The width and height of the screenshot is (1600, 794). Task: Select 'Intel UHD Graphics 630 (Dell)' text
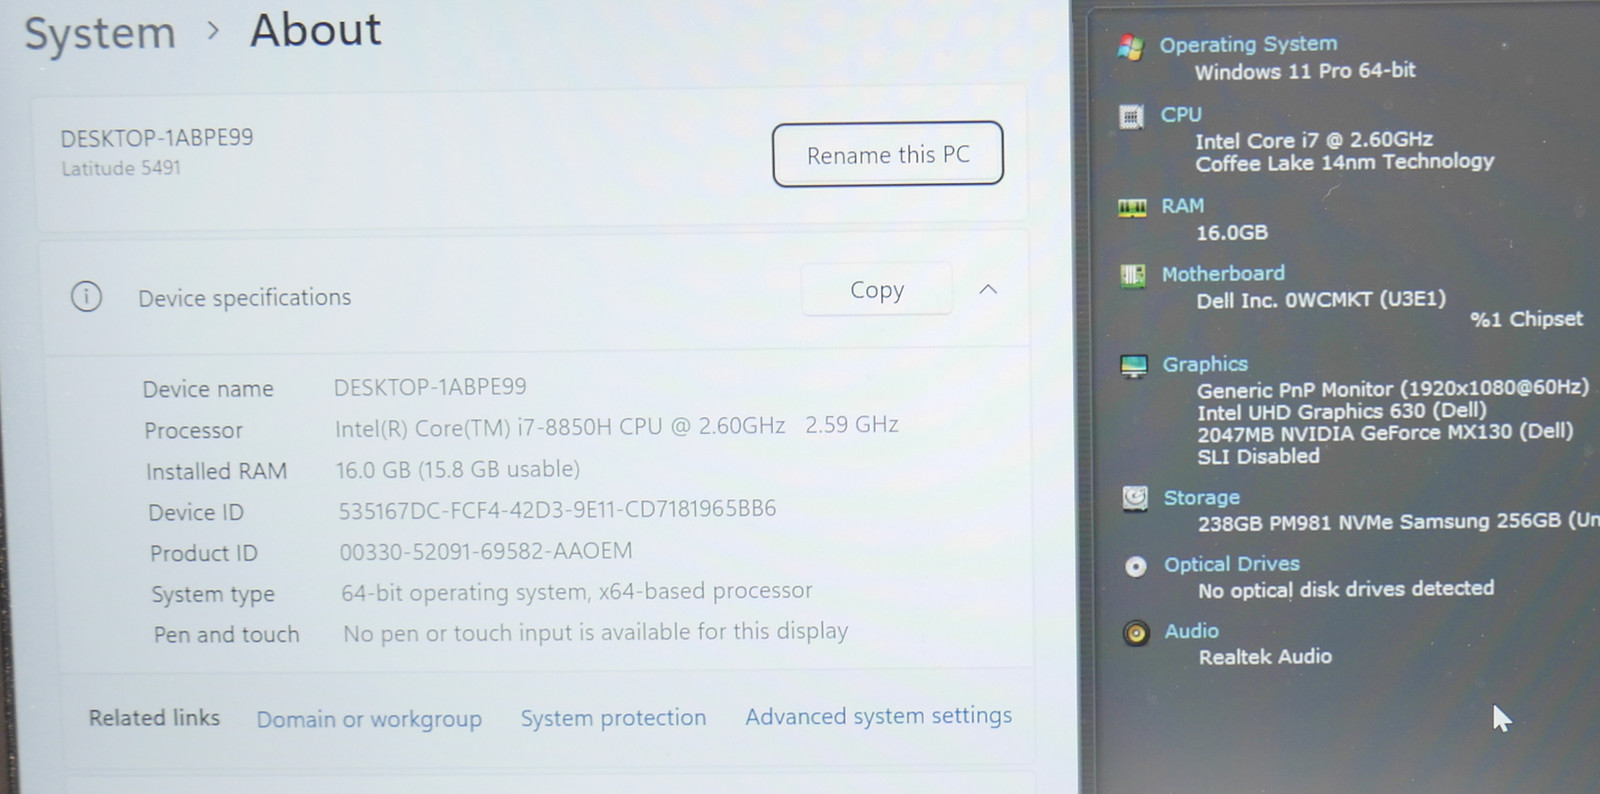pyautogui.click(x=1342, y=412)
